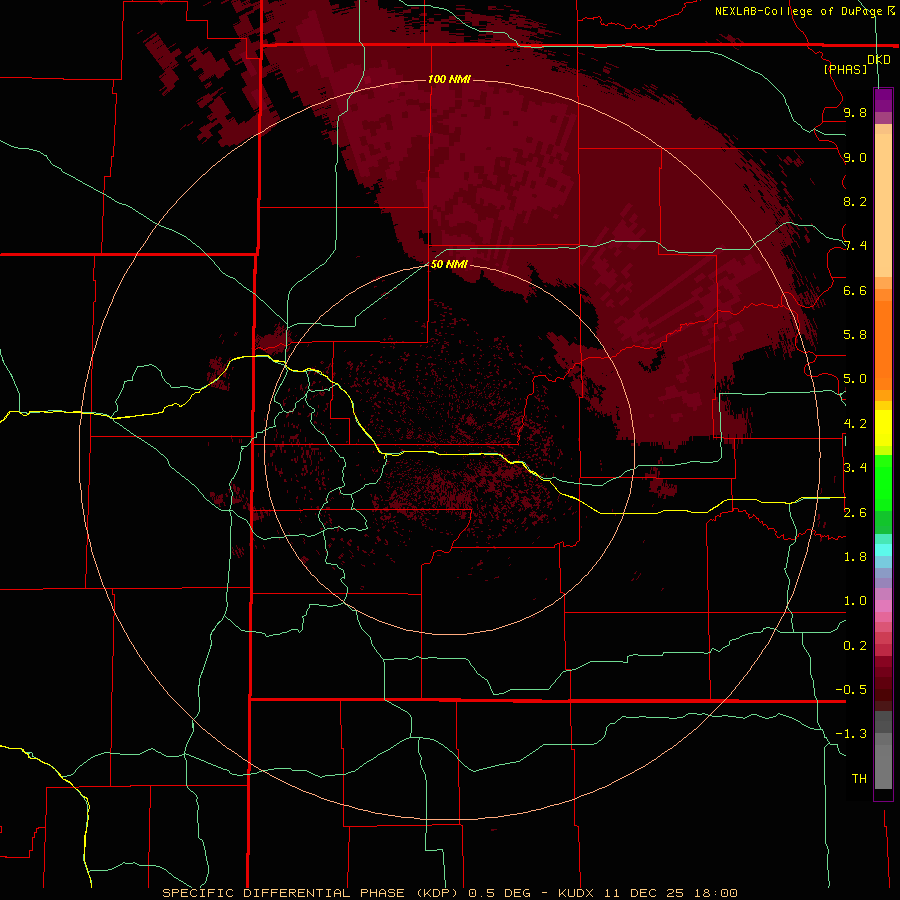Click the 5.8 legend value
Screen dimensions: 900x900
(x=855, y=335)
